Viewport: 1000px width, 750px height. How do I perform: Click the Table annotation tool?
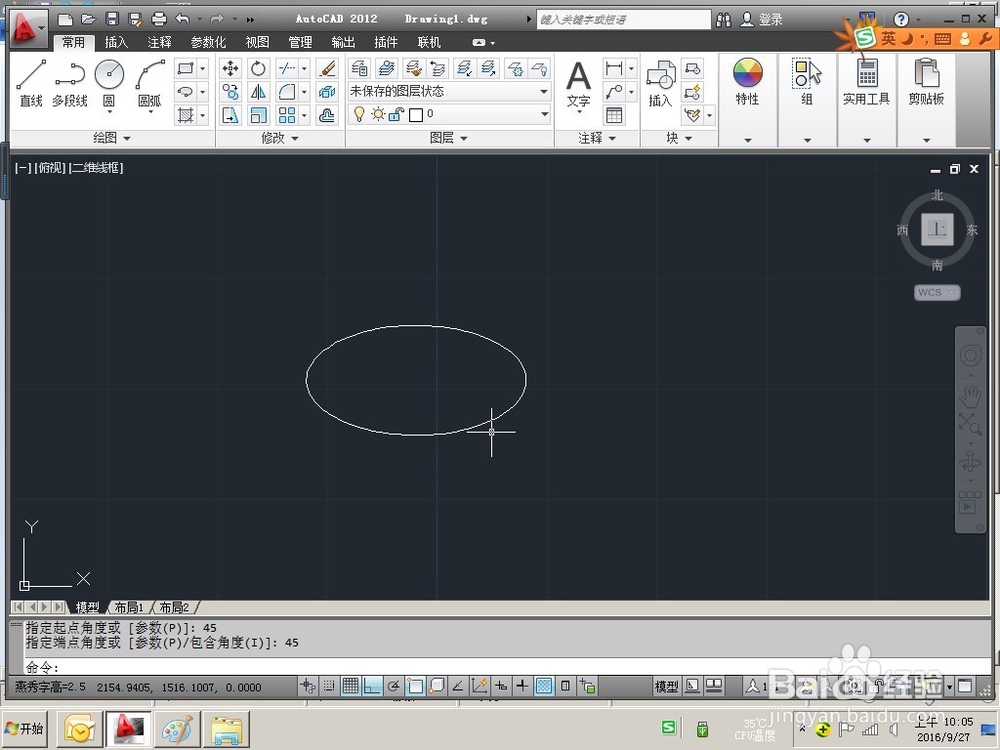[614, 115]
